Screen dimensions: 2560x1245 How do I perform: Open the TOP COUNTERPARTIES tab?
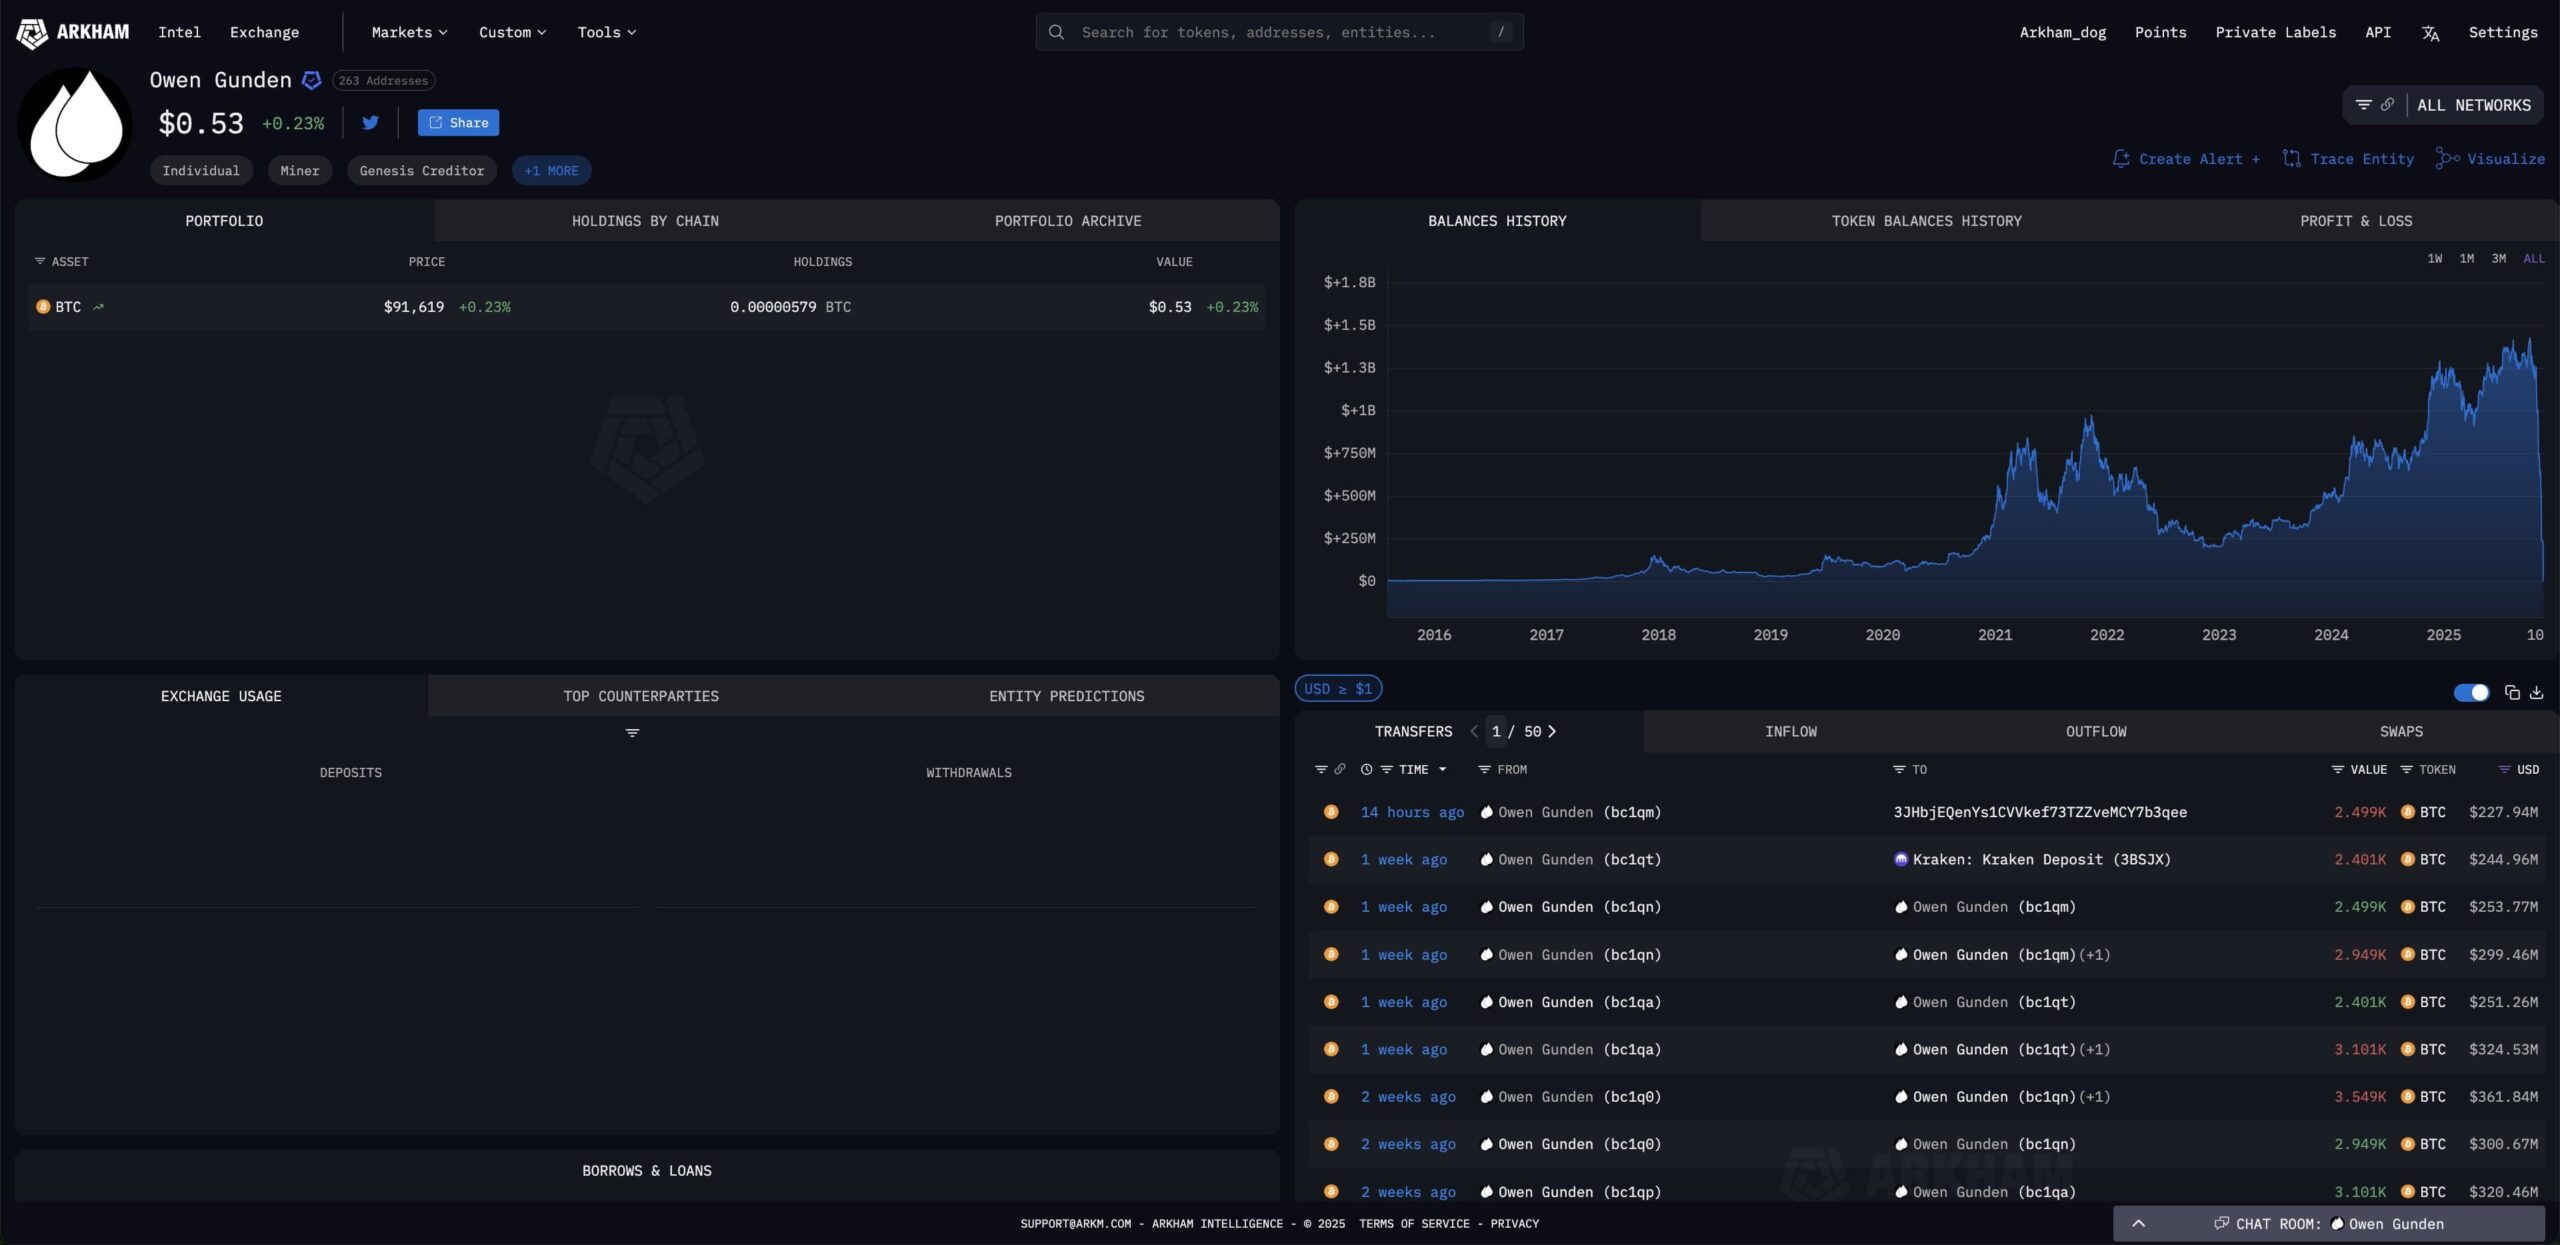tap(640, 695)
